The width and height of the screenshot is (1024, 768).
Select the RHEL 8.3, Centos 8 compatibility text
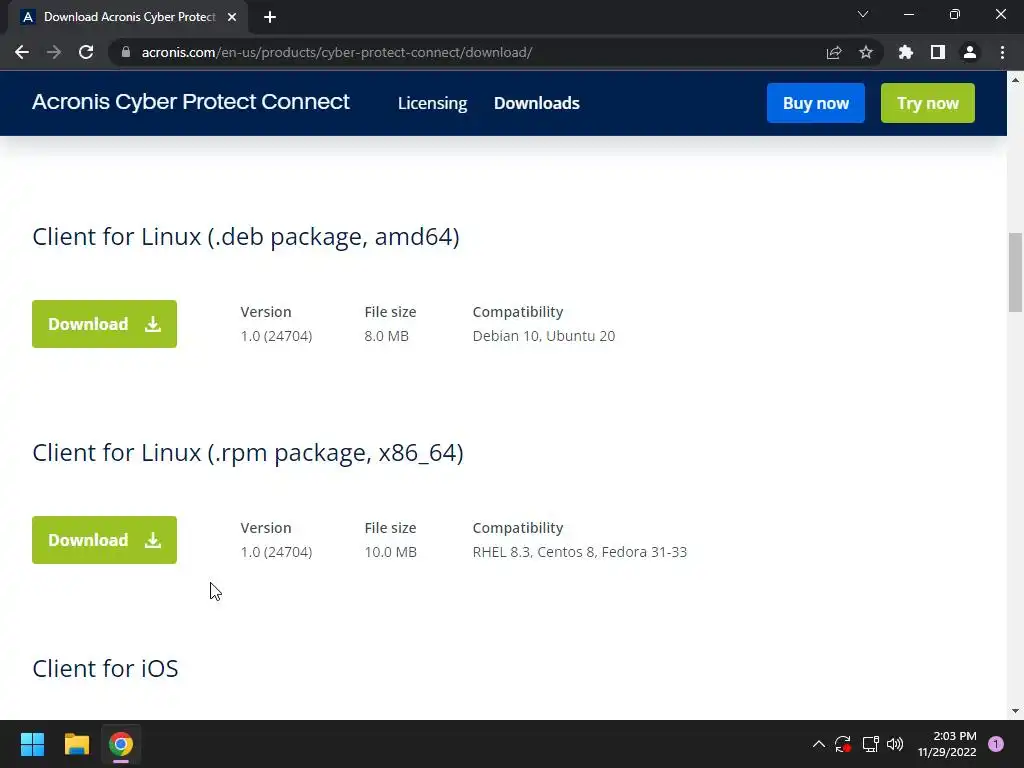(580, 552)
